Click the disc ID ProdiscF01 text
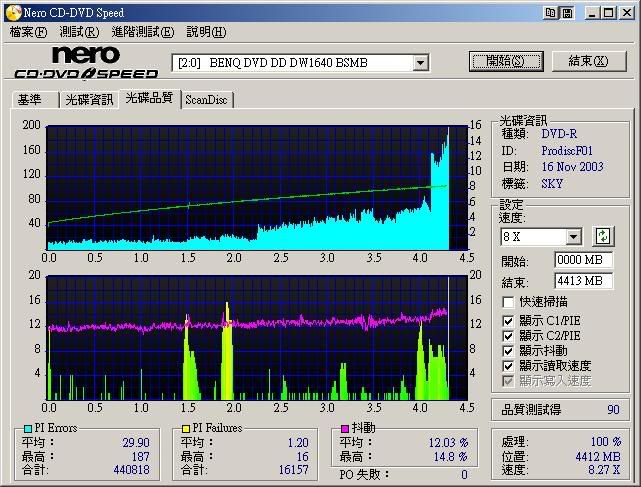Screen dimensions: 641x487 (567, 151)
